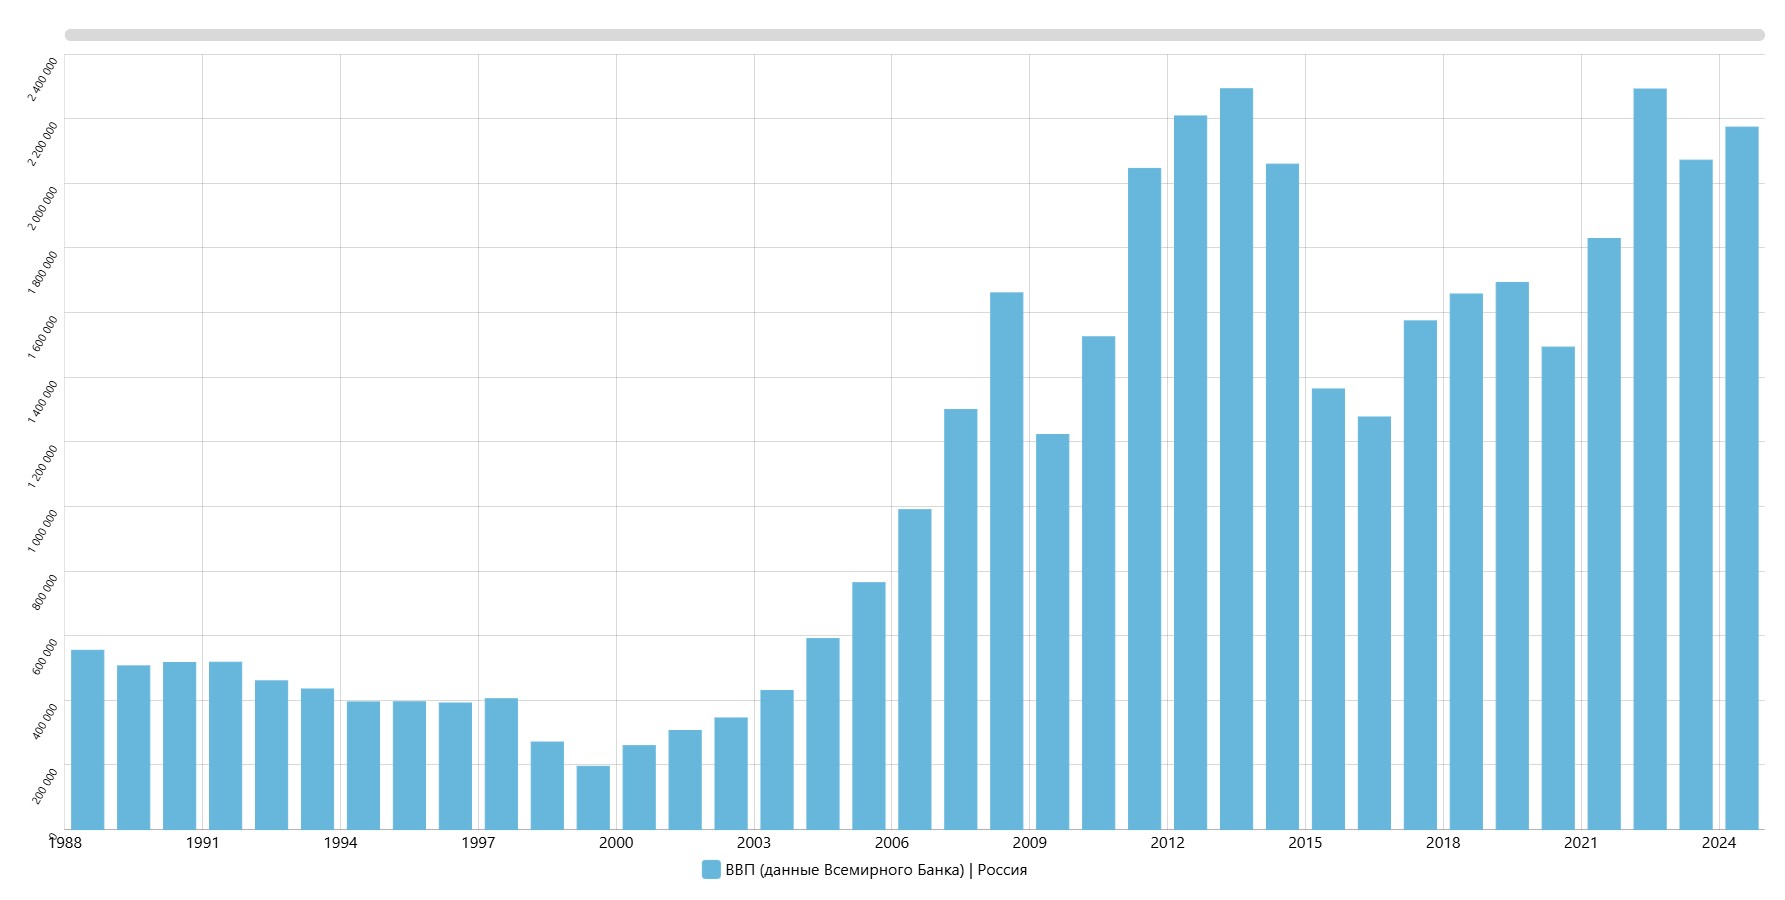
Task: Click the 2009 bar showing the drop
Action: point(1053,632)
